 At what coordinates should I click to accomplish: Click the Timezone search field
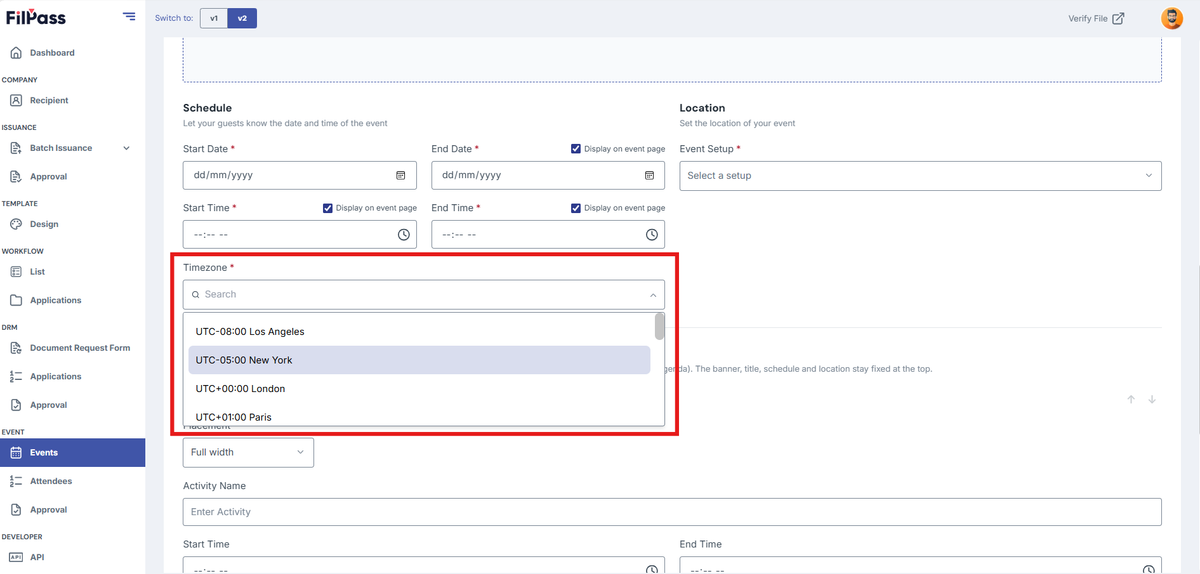coord(424,294)
